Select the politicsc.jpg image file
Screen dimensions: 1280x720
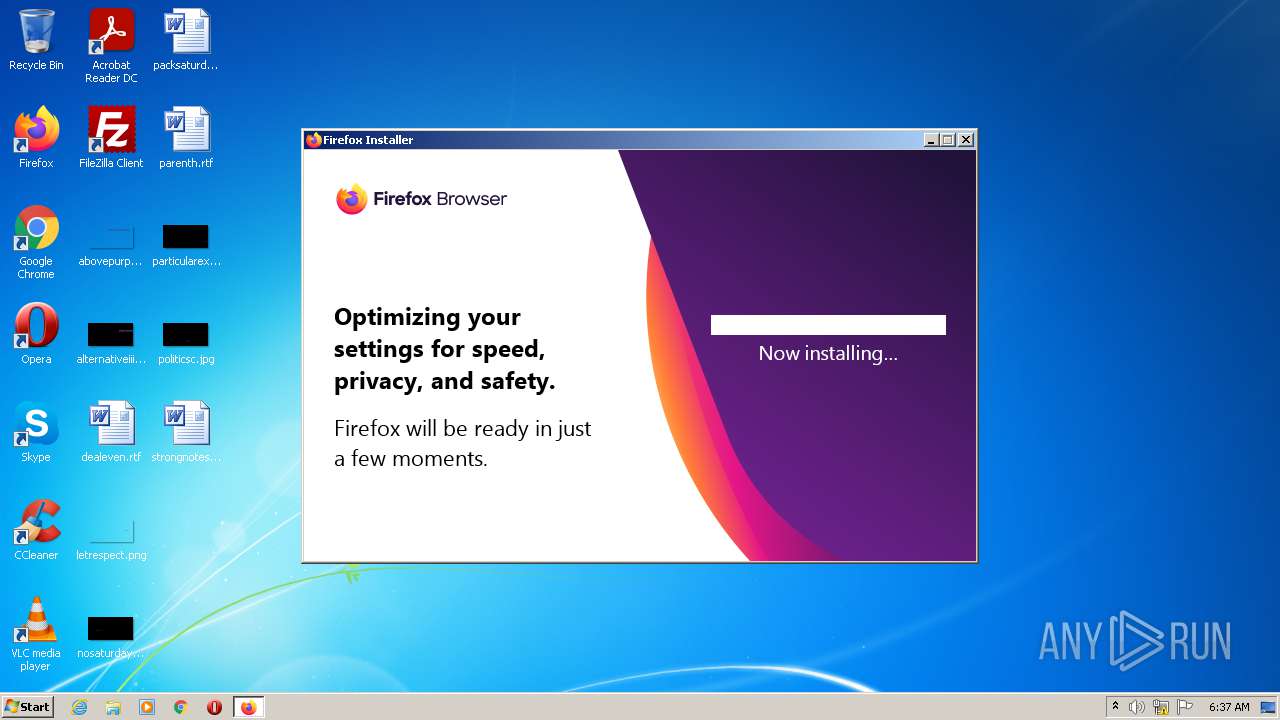point(186,343)
